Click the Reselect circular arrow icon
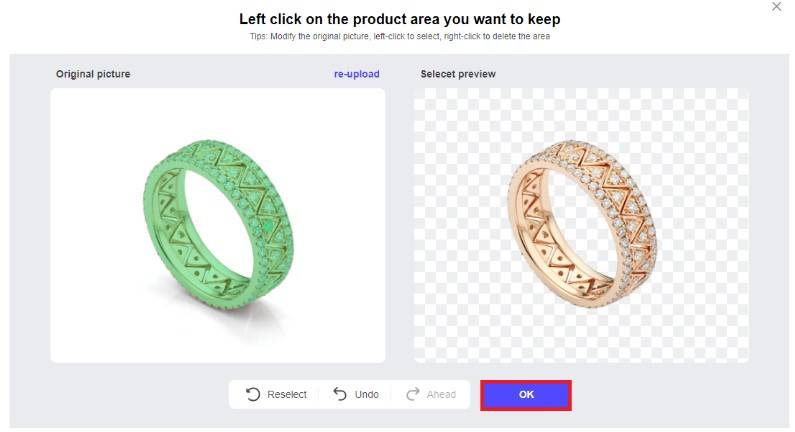Image resolution: width=795 pixels, height=432 pixels. tap(253, 395)
